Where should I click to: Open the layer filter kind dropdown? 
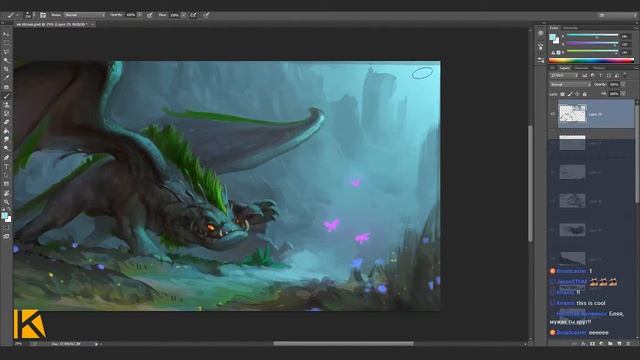[564, 76]
